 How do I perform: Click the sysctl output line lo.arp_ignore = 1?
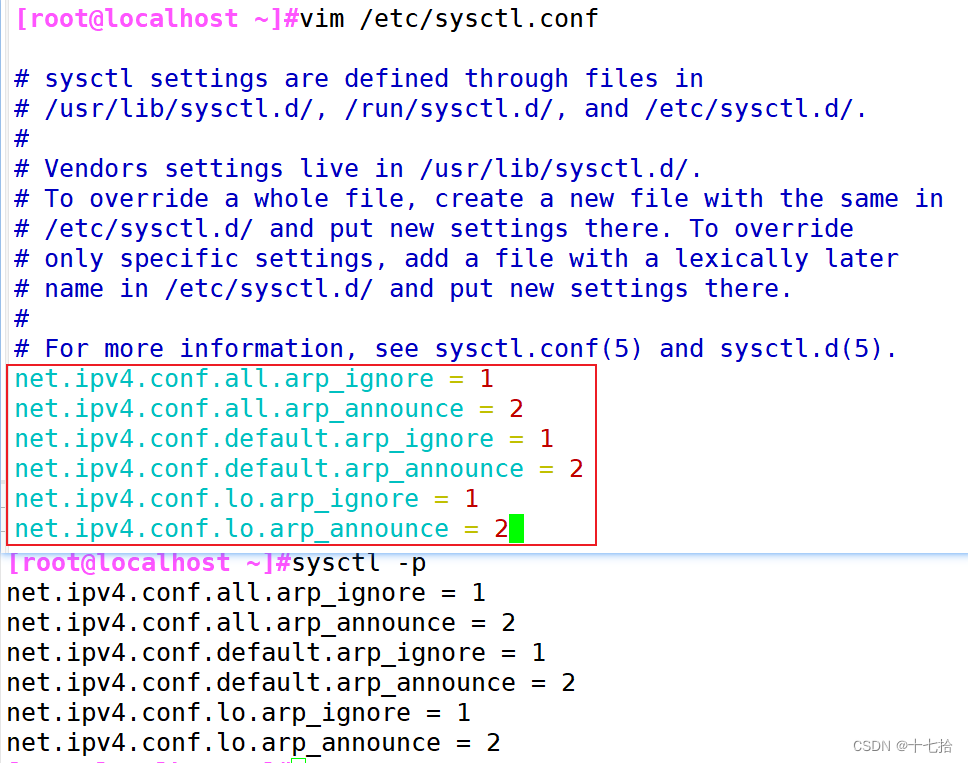238,713
